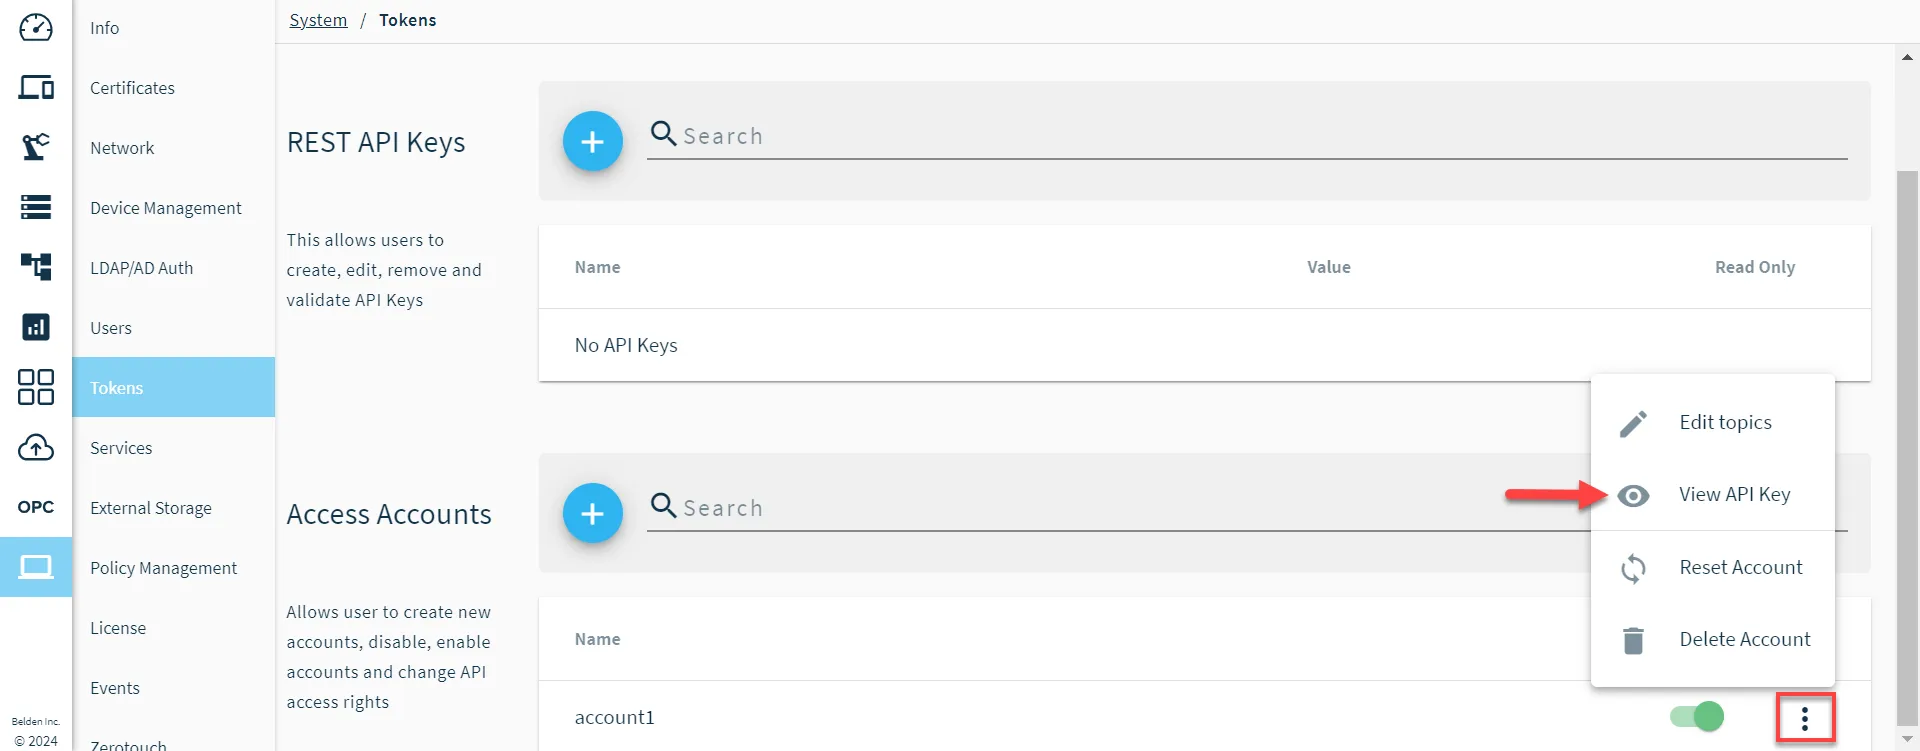
Task: Open the stacked server list icon
Action: click(36, 207)
